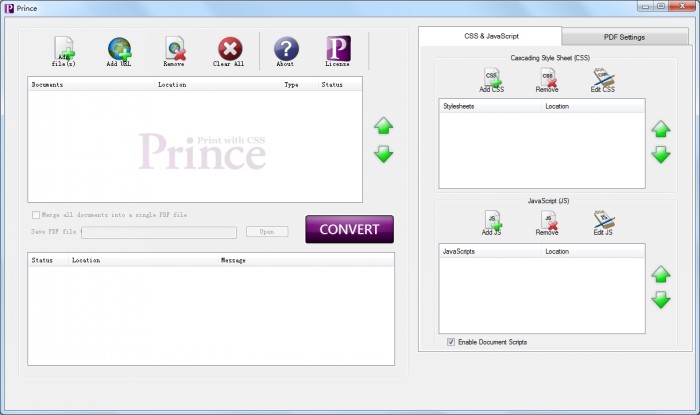Click Location header in JavaScripts list
This screenshot has height=415, width=700.
click(x=593, y=251)
